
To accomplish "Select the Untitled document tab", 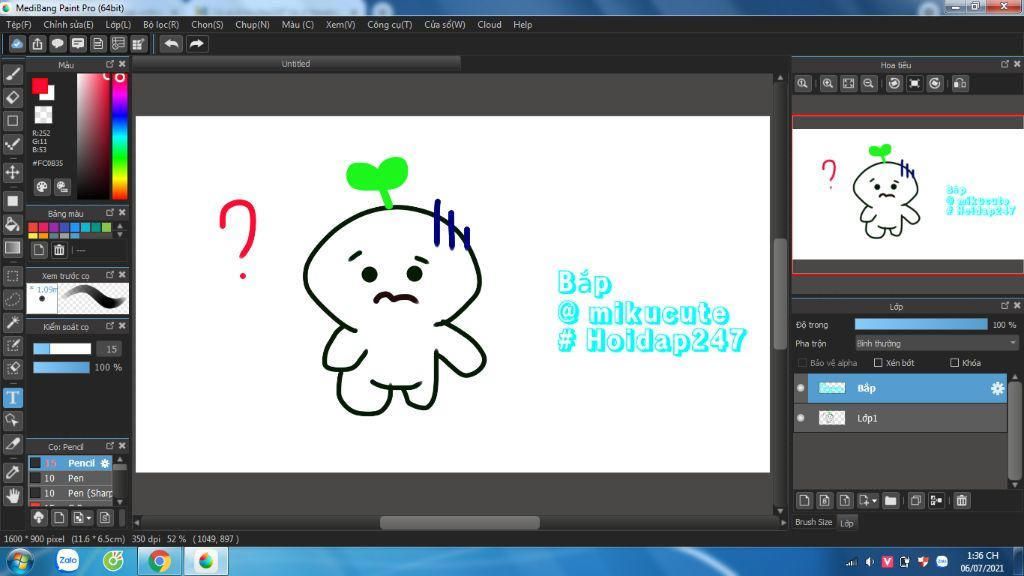I will tap(296, 63).
